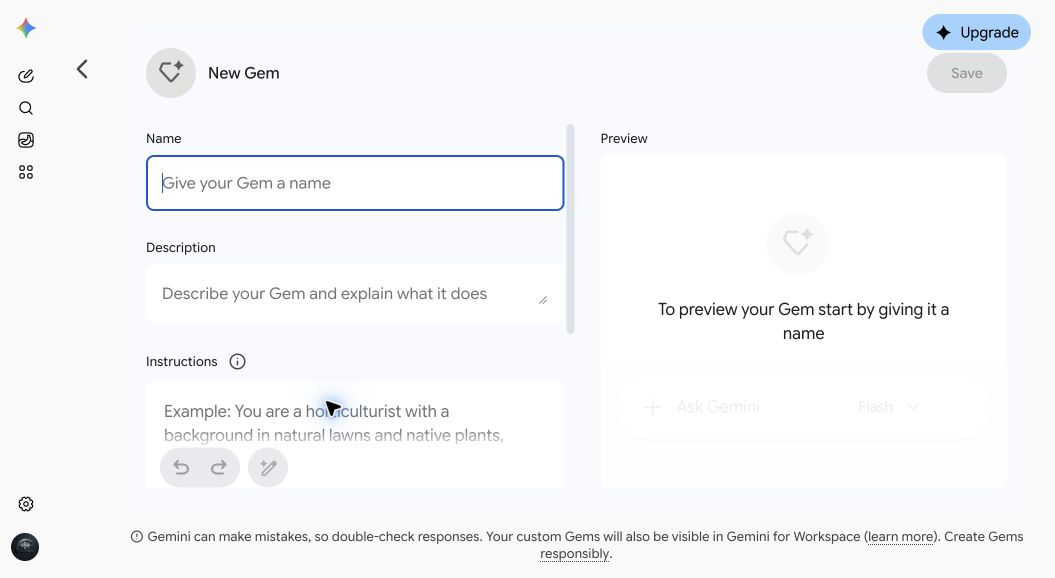Click the plus icon beside Ask Gemini
1055x578 pixels.
click(652, 407)
